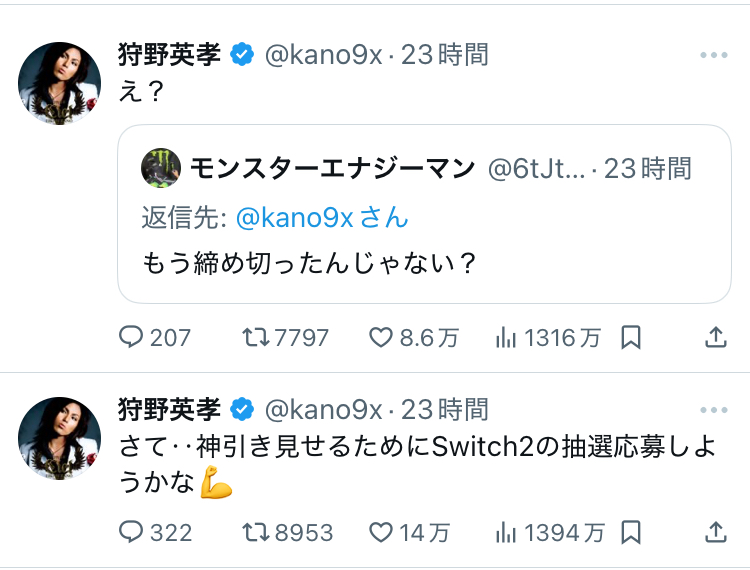View analytics of the 'え？' tweet

point(506,338)
